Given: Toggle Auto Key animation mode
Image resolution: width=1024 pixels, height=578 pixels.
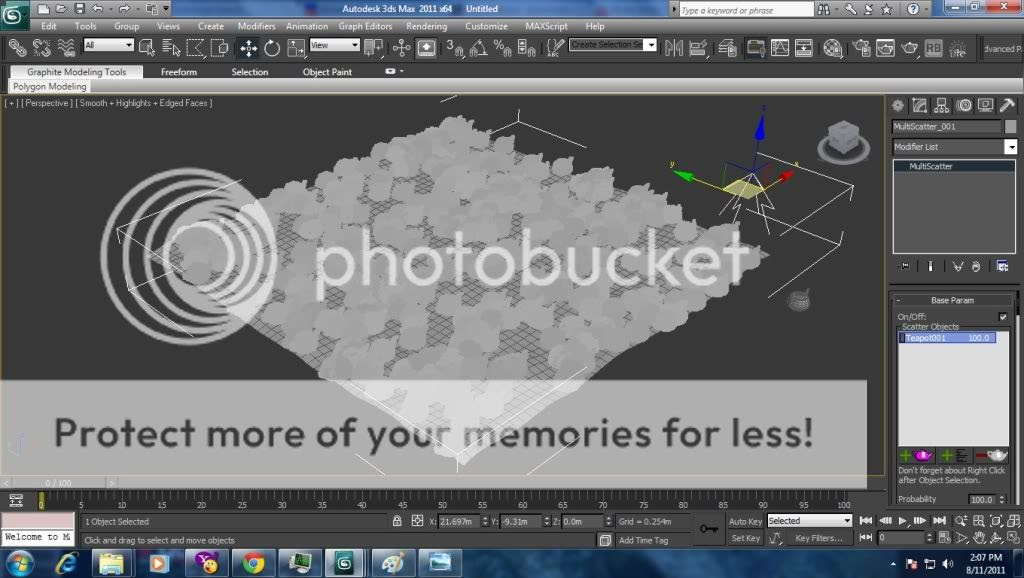Looking at the screenshot, I should click(745, 521).
